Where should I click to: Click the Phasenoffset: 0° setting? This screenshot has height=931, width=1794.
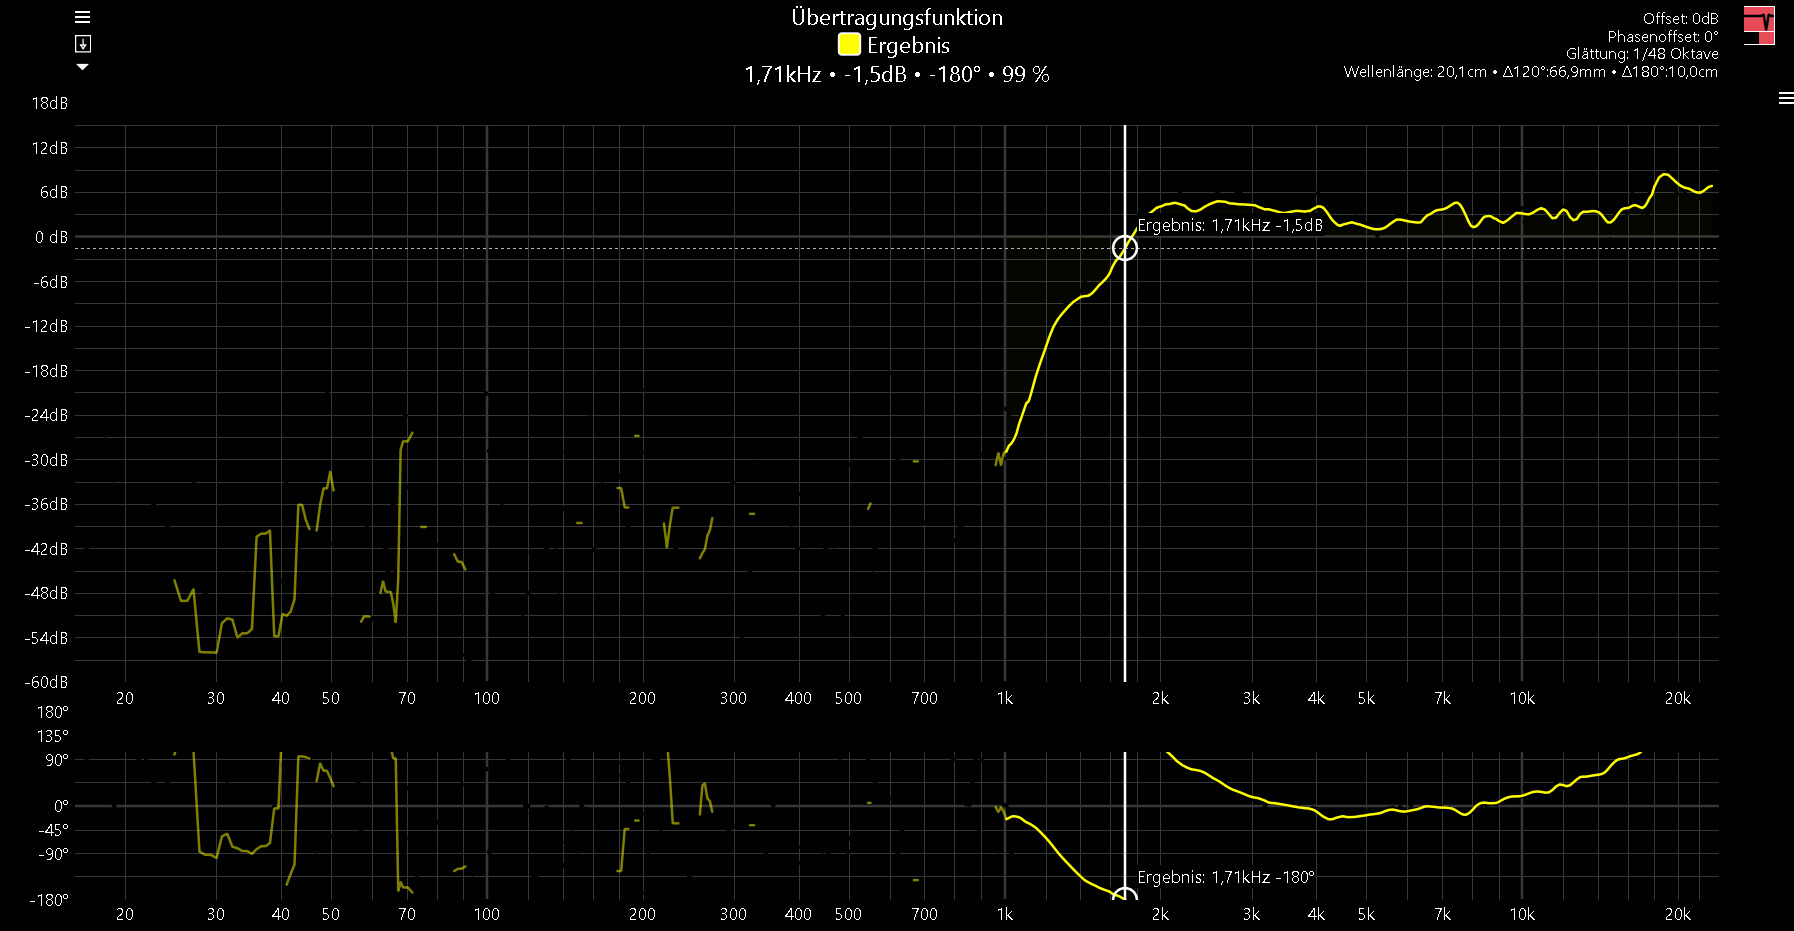point(1662,36)
